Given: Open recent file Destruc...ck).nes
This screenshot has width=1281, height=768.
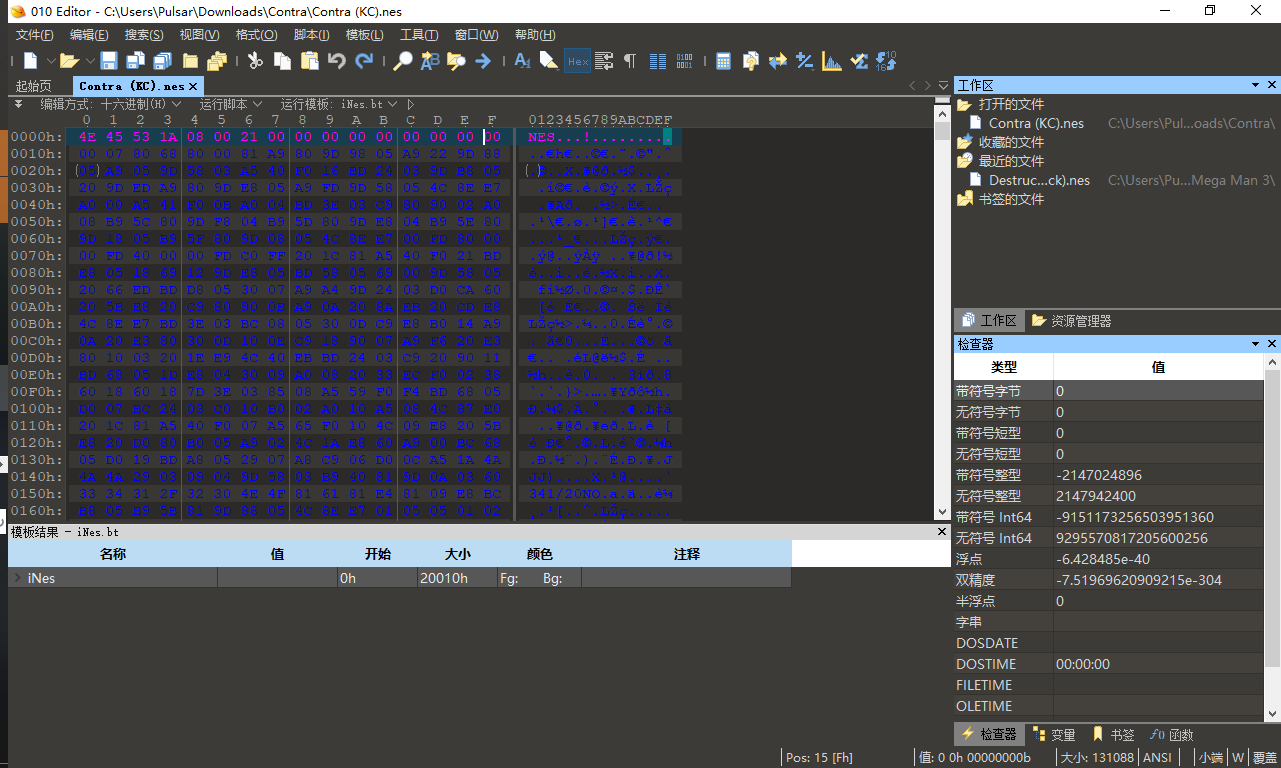Looking at the screenshot, I should tap(1039, 180).
